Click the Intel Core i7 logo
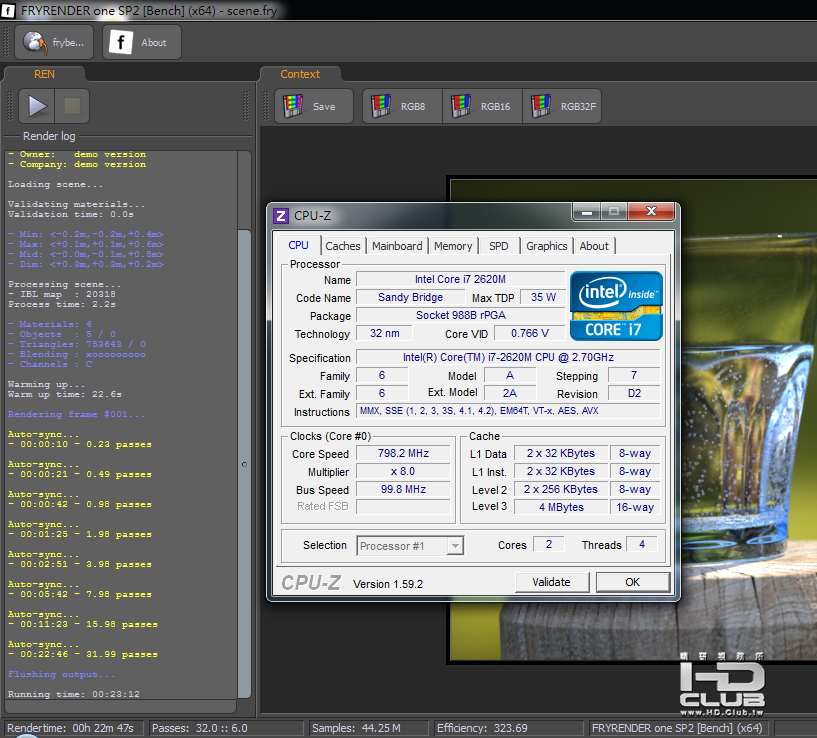 click(616, 305)
